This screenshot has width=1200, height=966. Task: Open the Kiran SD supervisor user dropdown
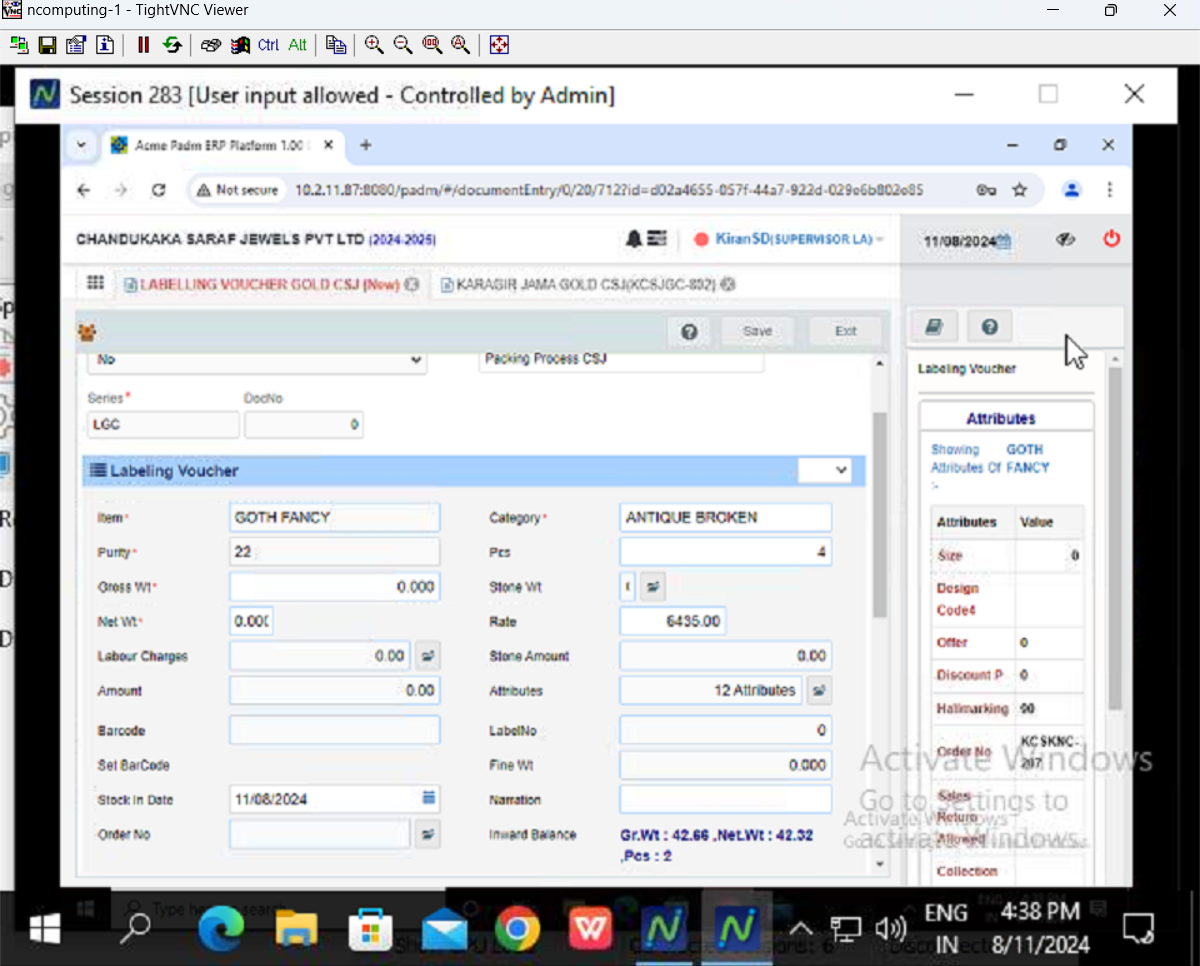click(x=790, y=240)
